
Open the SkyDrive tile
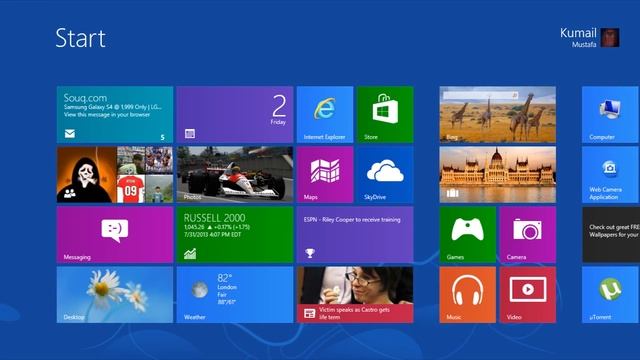point(385,175)
